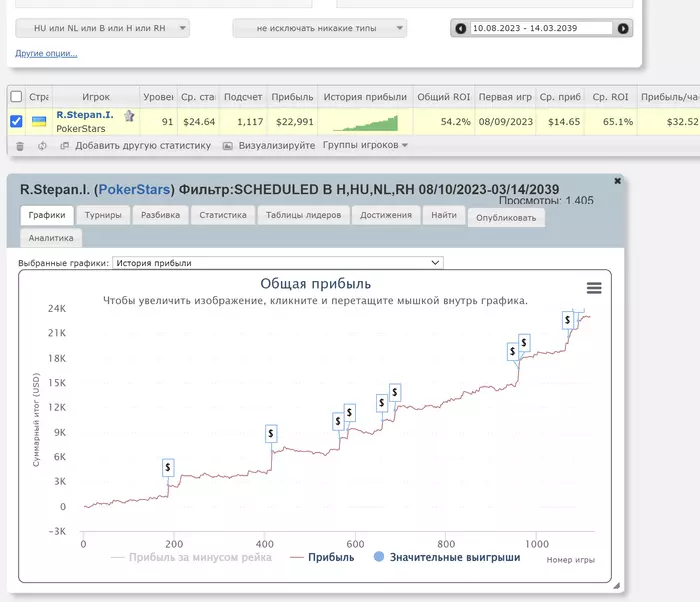The image size is (700, 602).
Task: Click 'Визуализируйте' button
Action: [269, 146]
